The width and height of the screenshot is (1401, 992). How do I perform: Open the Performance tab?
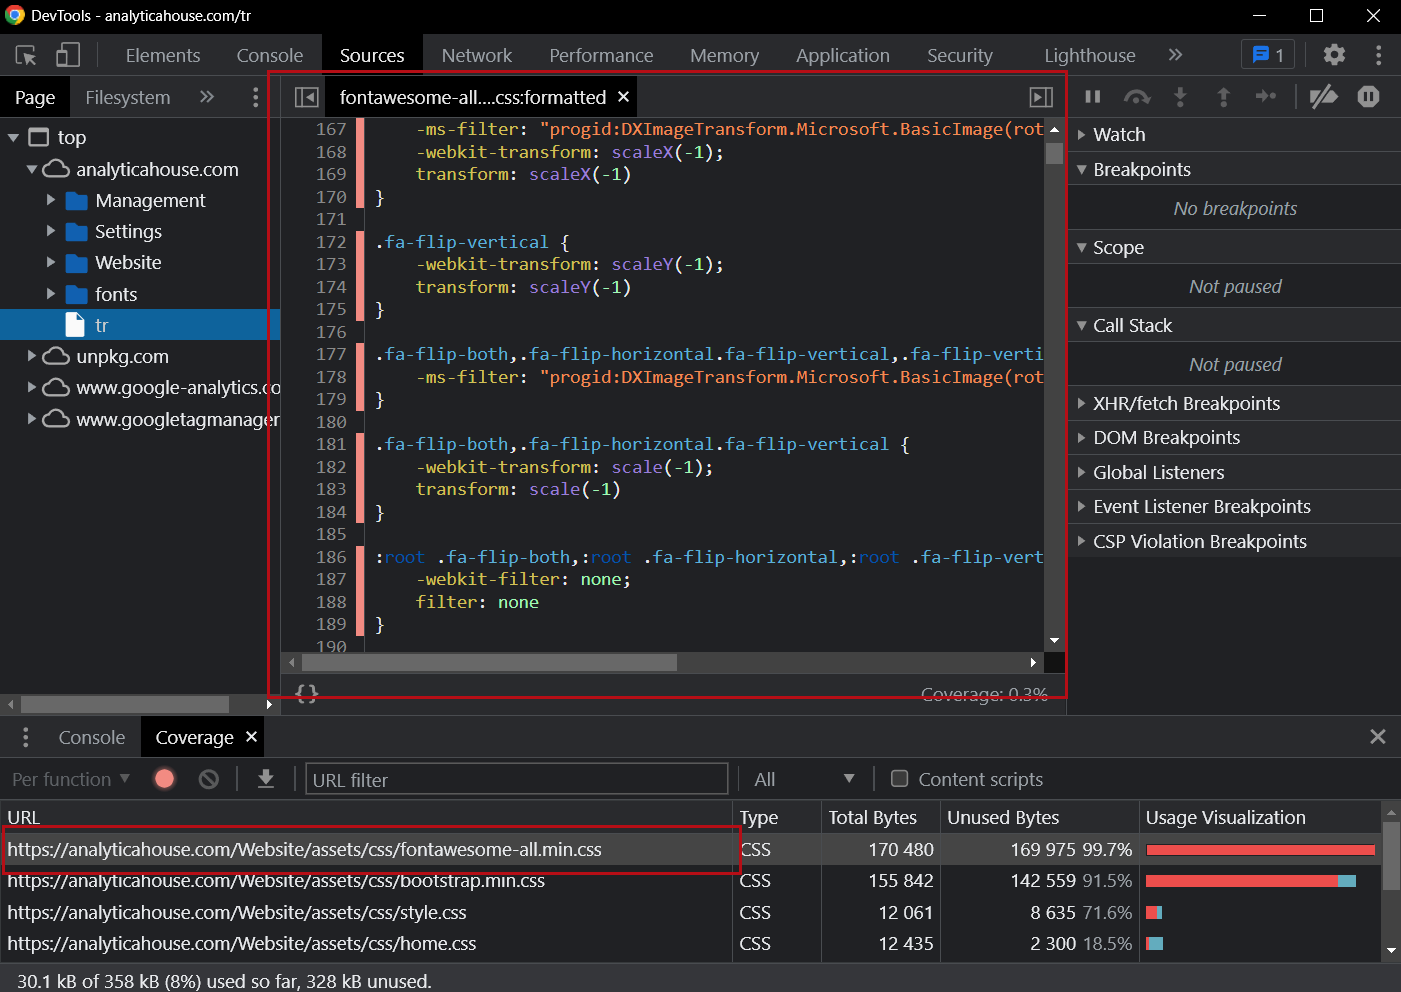click(x=601, y=55)
